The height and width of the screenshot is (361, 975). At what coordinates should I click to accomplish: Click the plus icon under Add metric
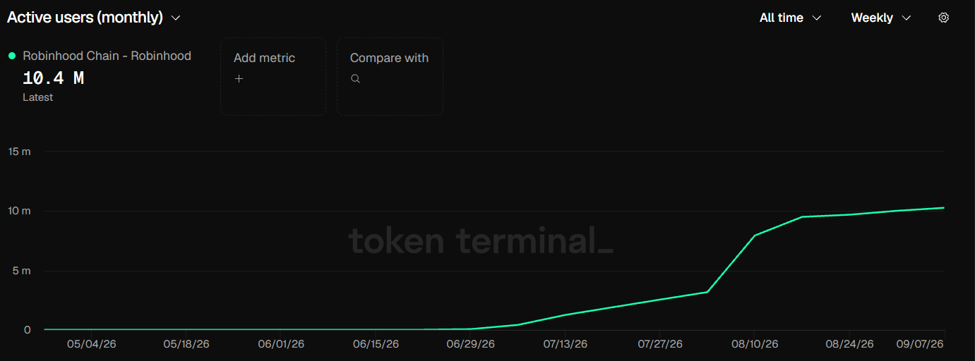point(239,79)
